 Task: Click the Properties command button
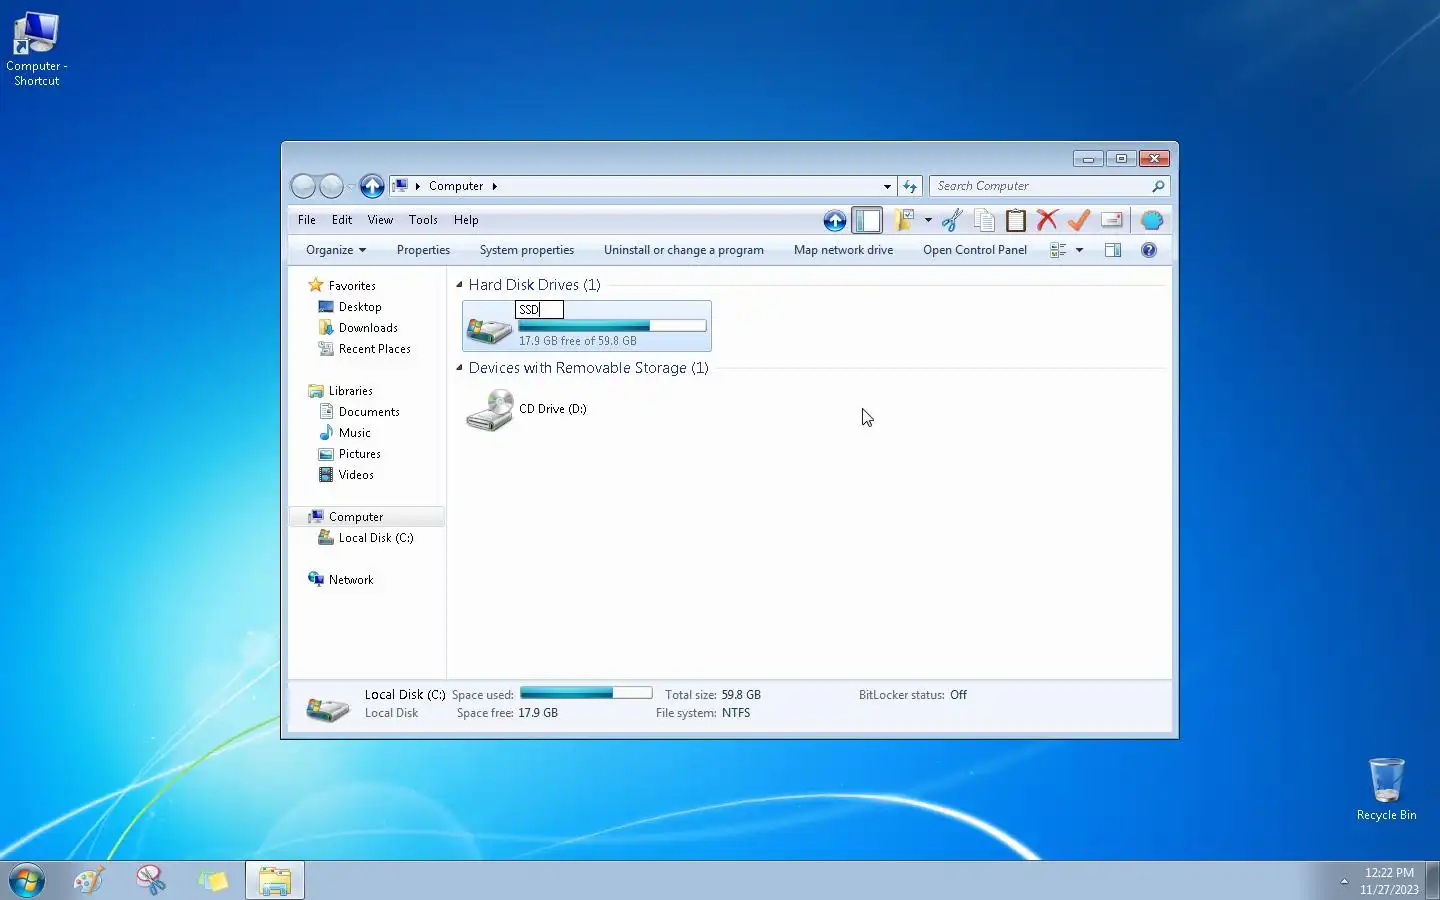(423, 250)
